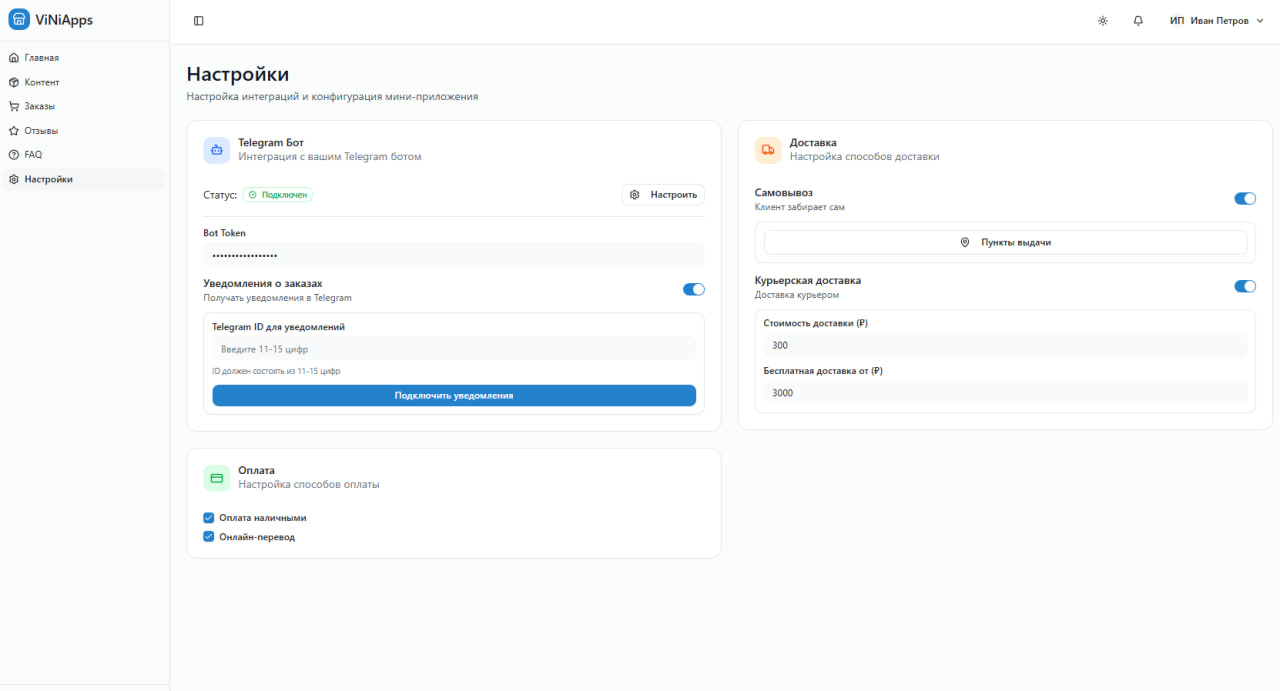The height and width of the screenshot is (691, 1280).
Task: Click the Доставка truck icon
Action: 768,150
